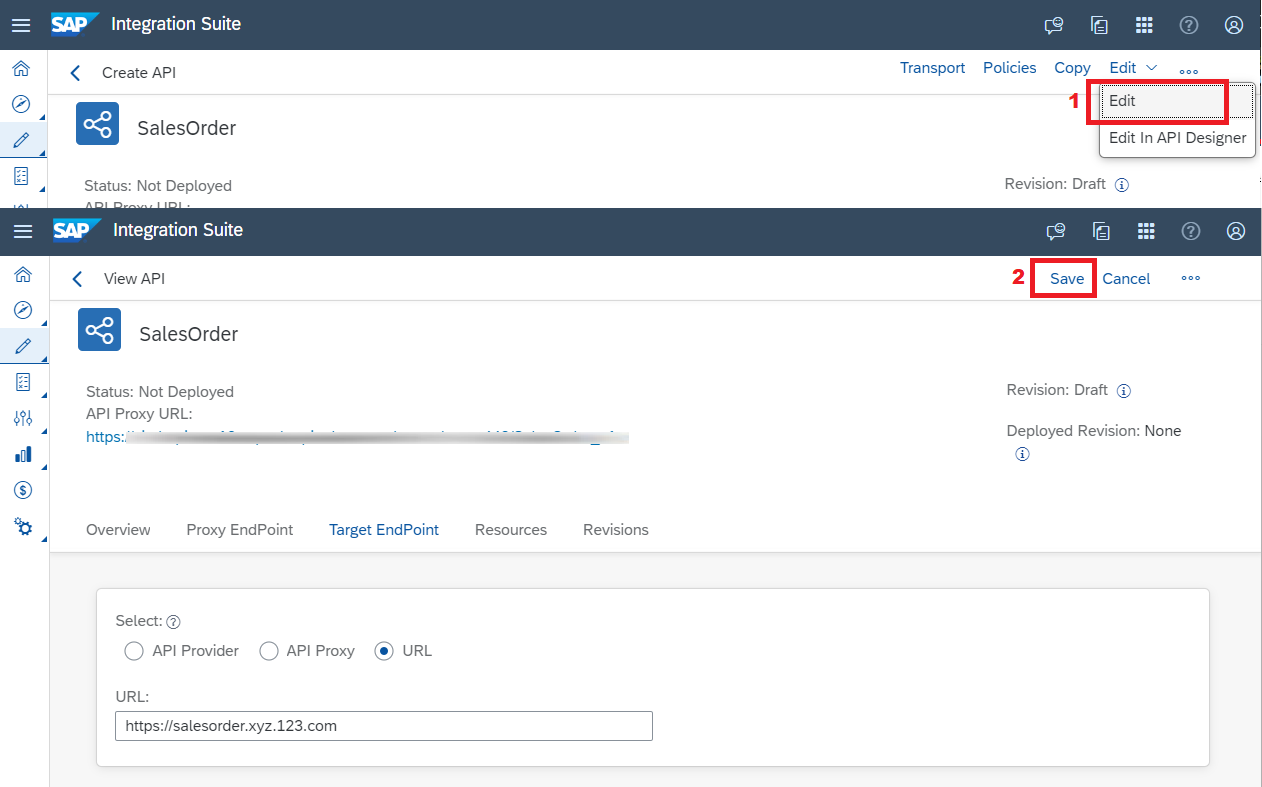Go back using arrow beside View API
The image size is (1262, 787).
click(x=77, y=279)
